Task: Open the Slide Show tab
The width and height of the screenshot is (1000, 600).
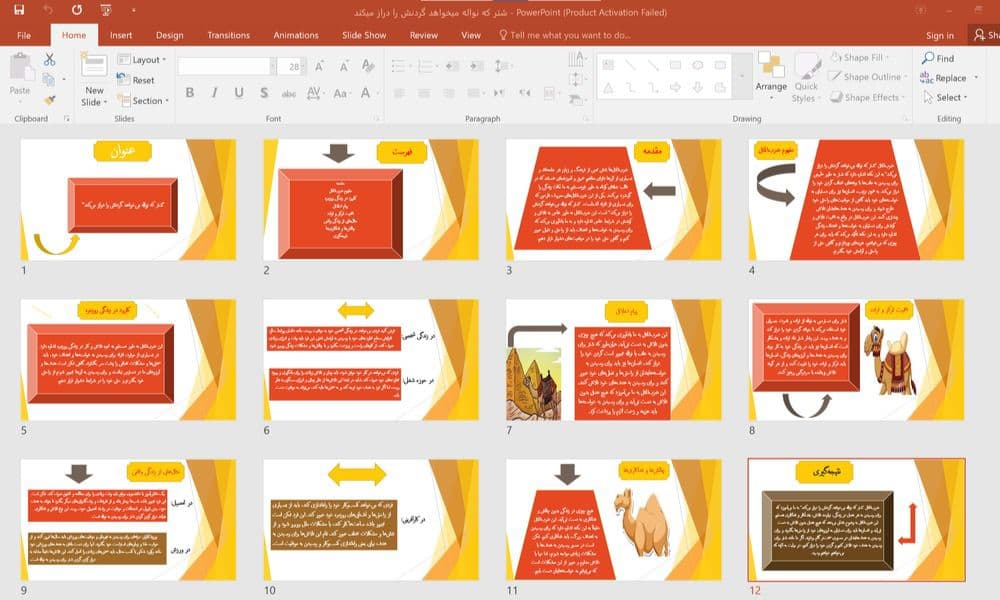Action: (364, 35)
